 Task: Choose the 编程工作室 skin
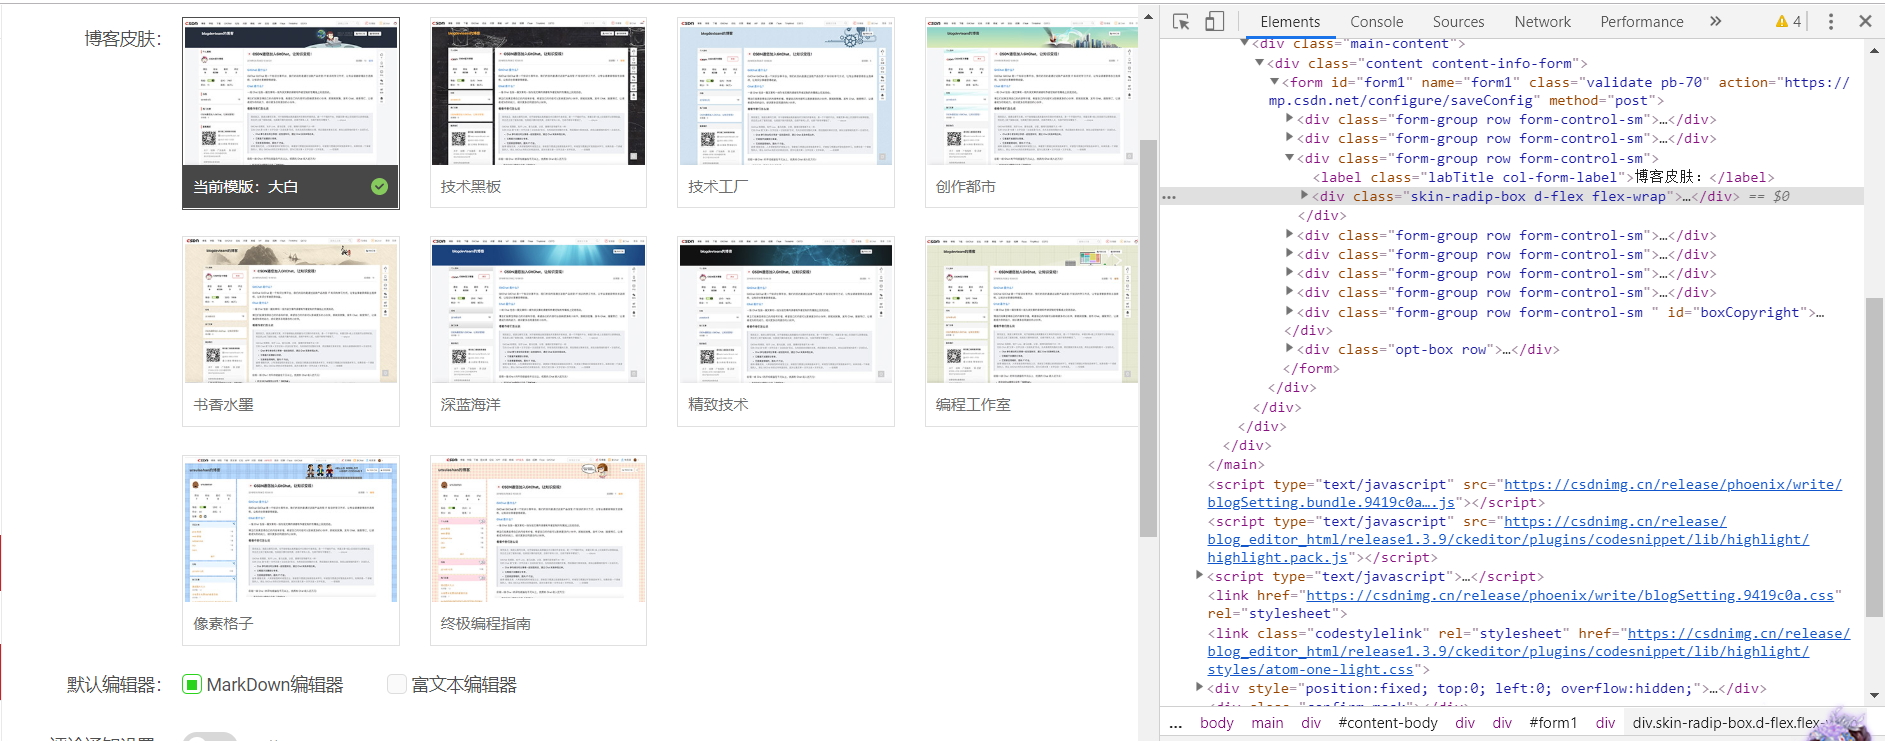click(x=1032, y=331)
